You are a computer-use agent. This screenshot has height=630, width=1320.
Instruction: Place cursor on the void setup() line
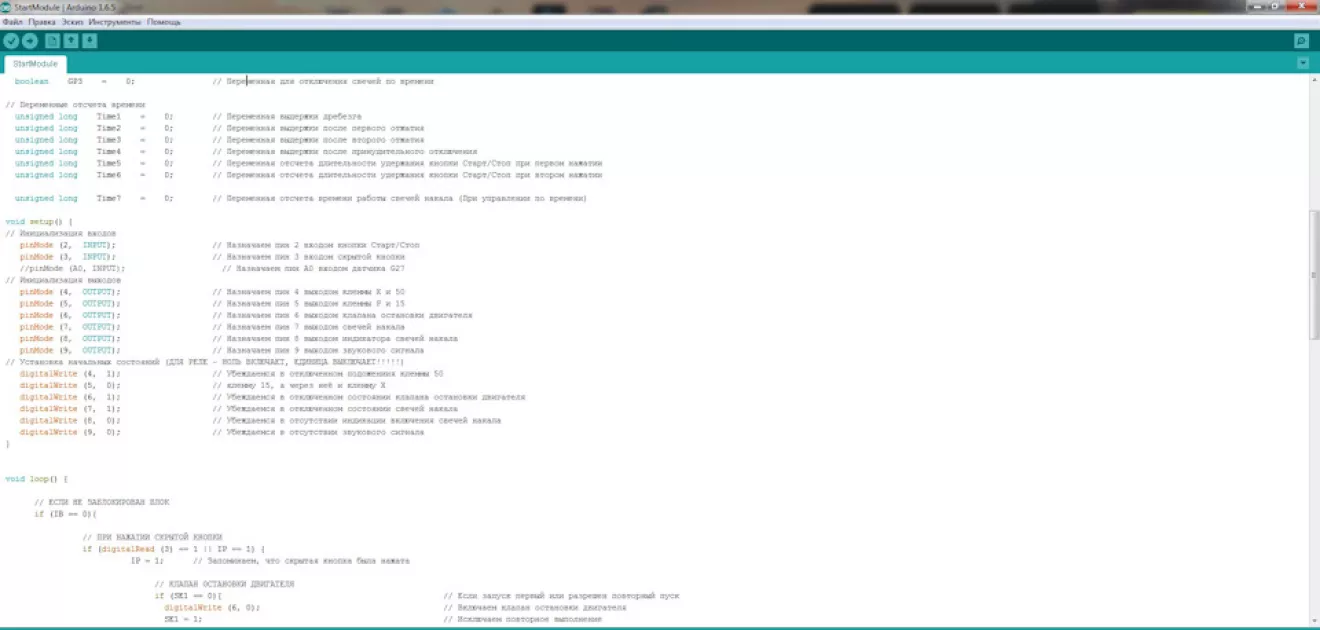tap(38, 222)
